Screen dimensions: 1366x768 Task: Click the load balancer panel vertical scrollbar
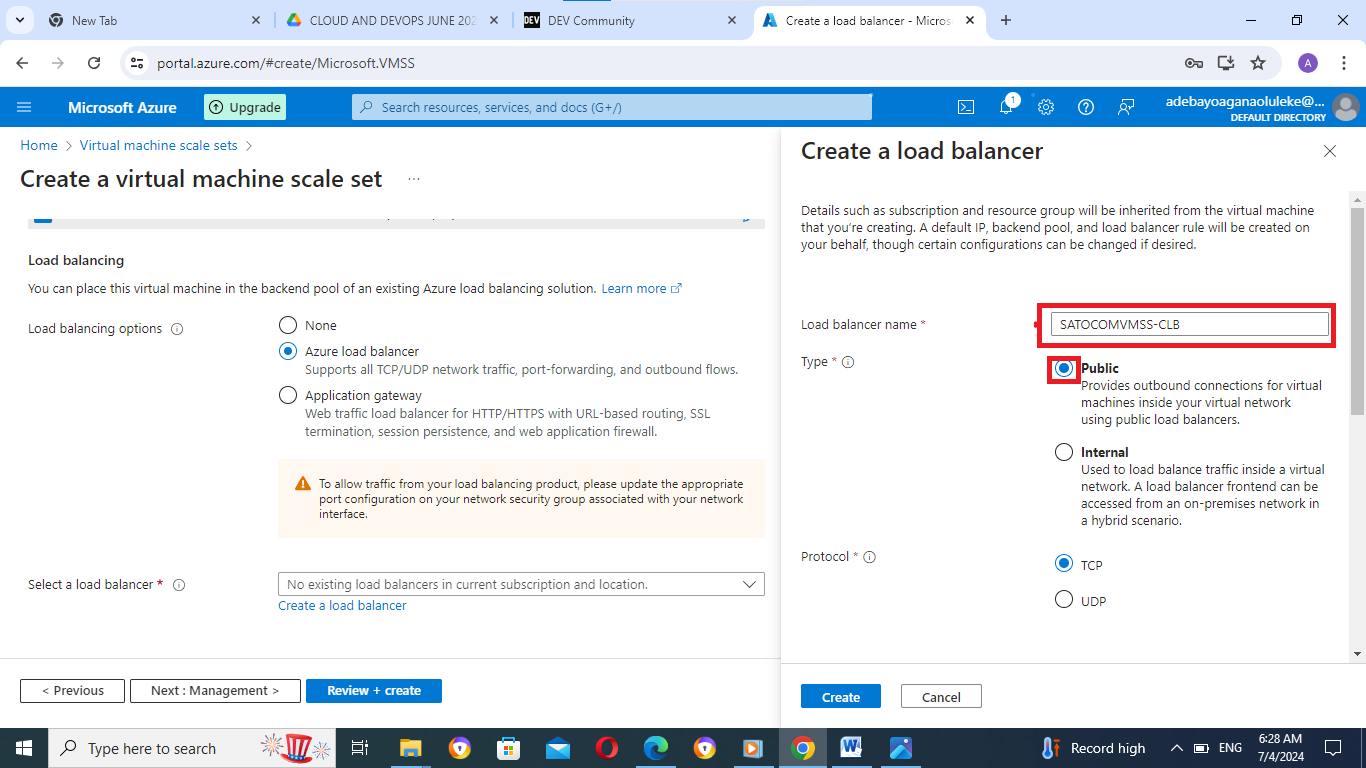[1357, 309]
